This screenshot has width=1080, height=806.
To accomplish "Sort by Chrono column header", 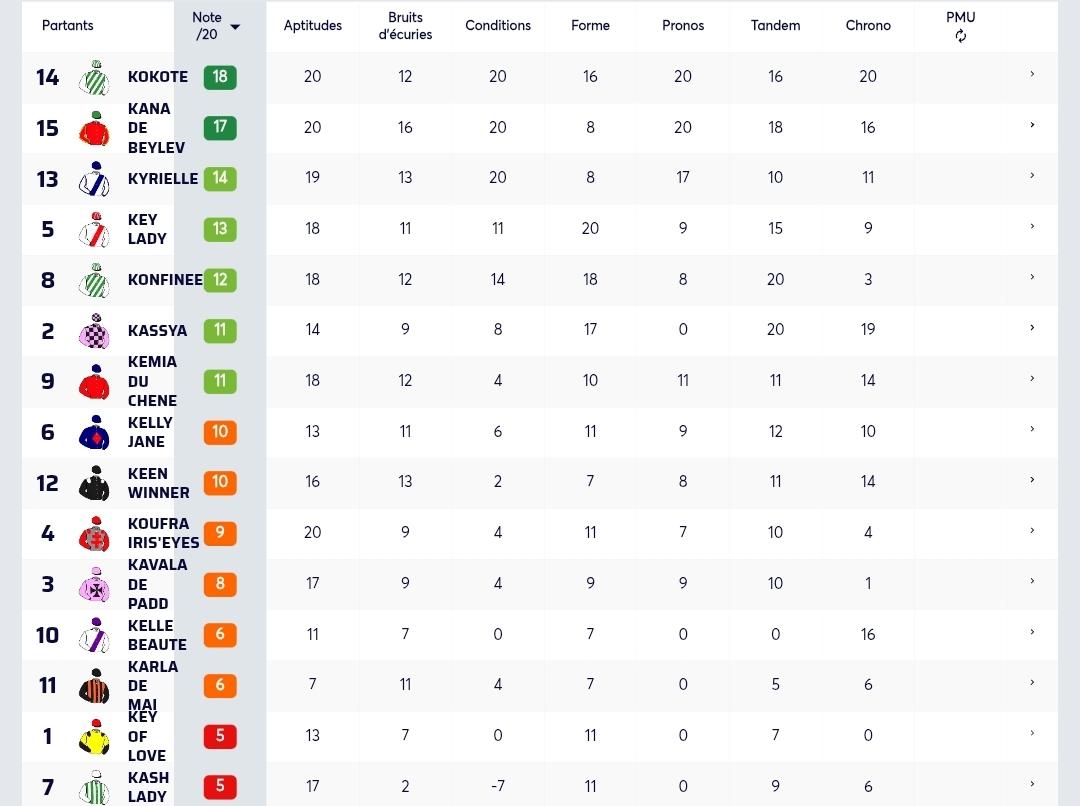I will click(x=868, y=25).
